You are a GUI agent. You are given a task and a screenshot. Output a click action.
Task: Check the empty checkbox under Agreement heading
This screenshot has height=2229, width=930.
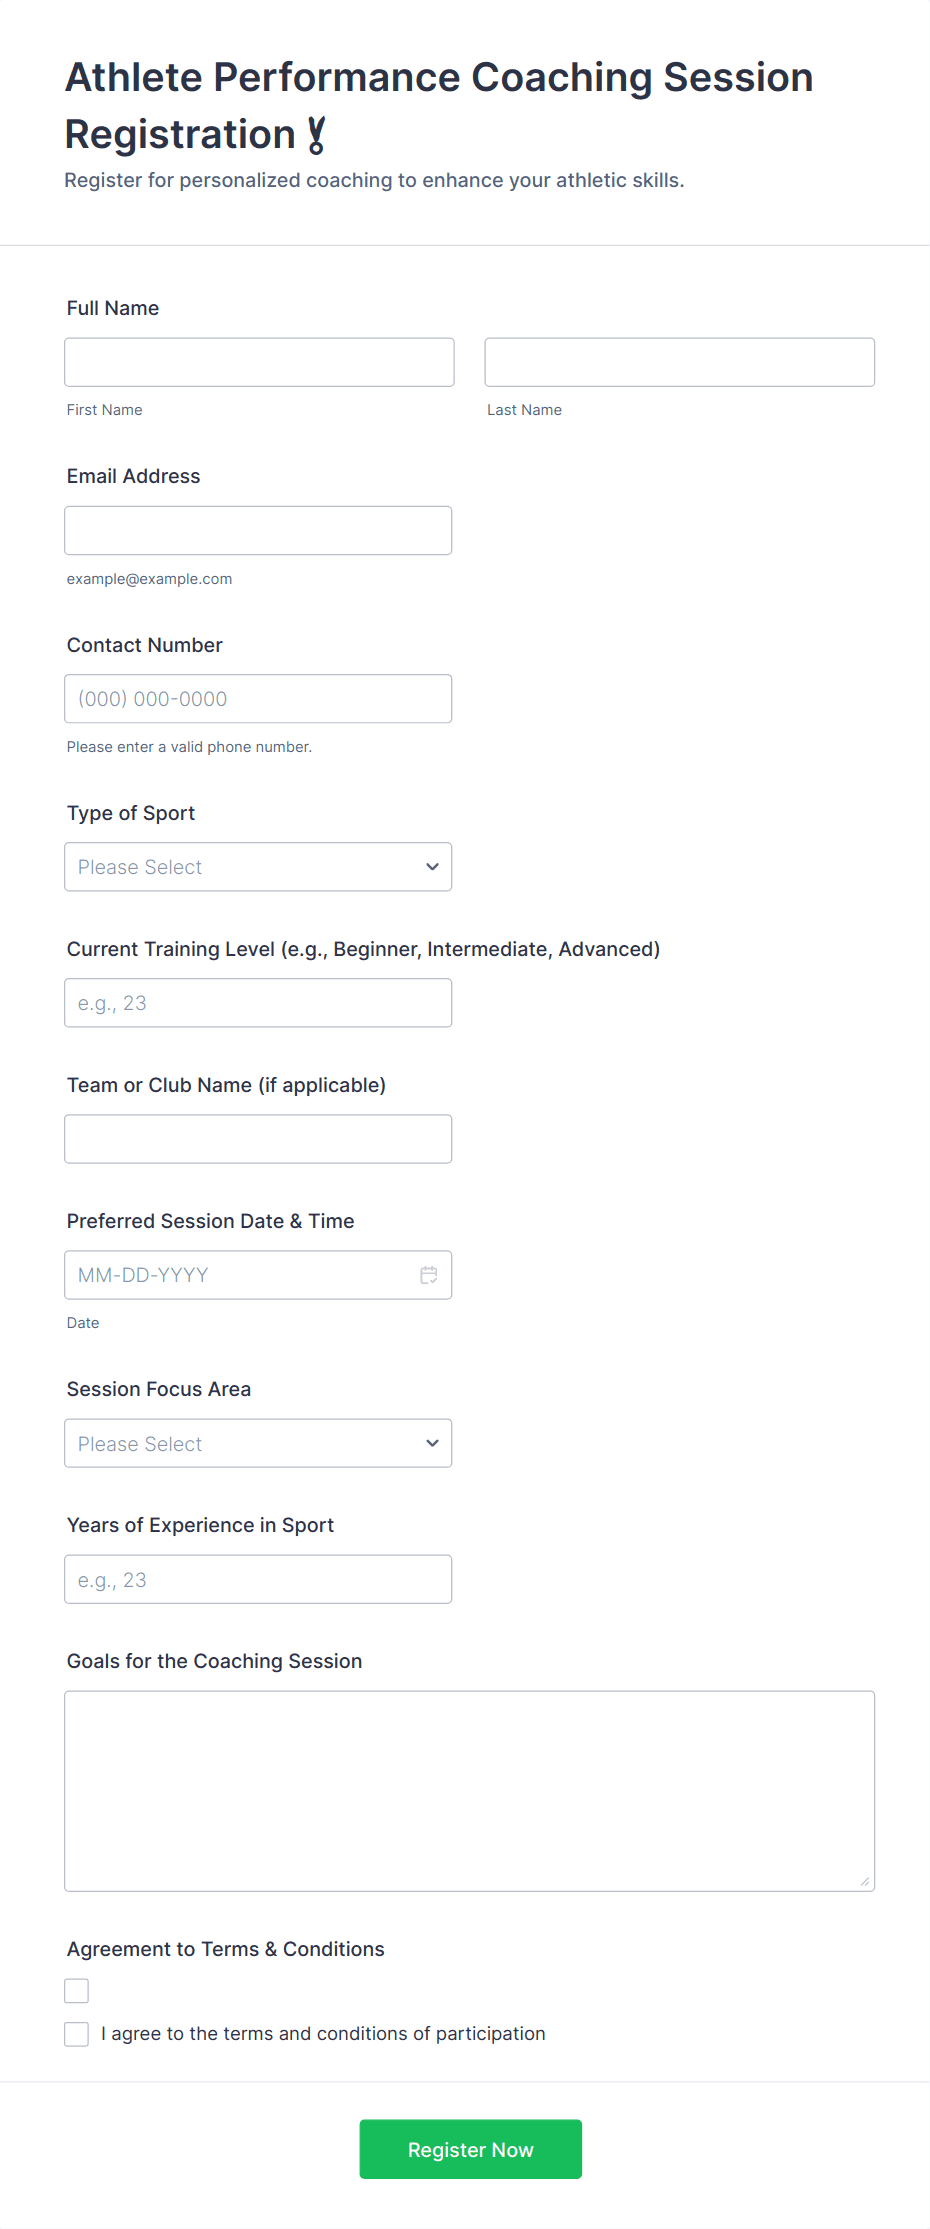click(77, 1991)
